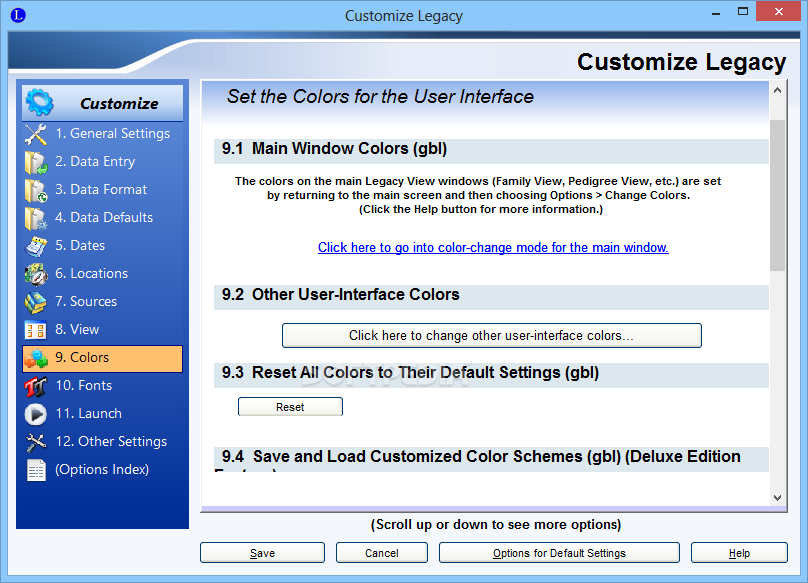Open 1. General Settings section
This screenshot has width=808, height=583.
pos(102,134)
